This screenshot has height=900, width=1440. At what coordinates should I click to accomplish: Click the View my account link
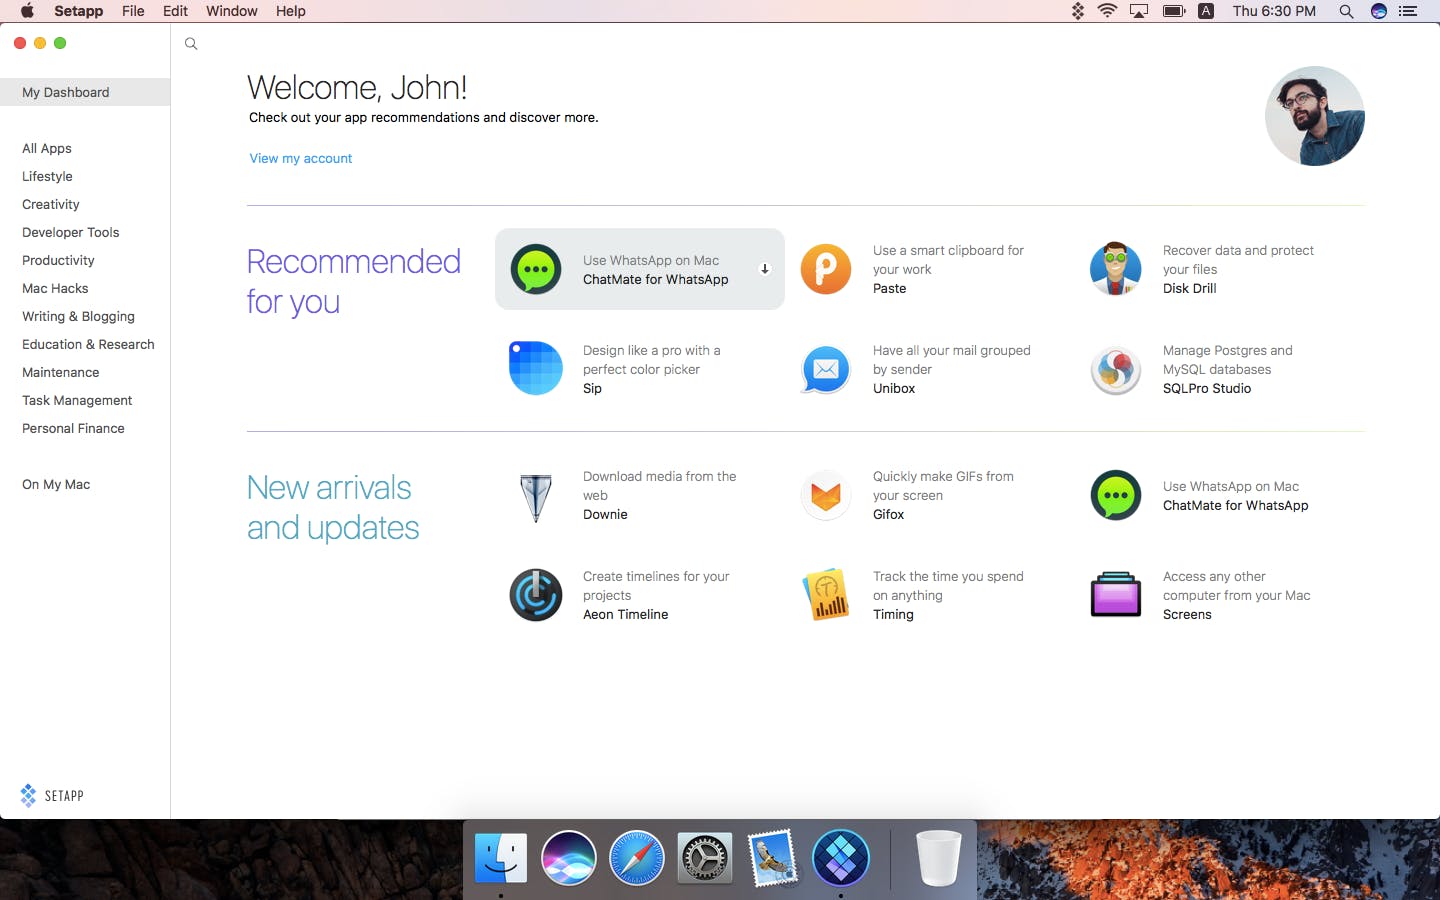[301, 158]
